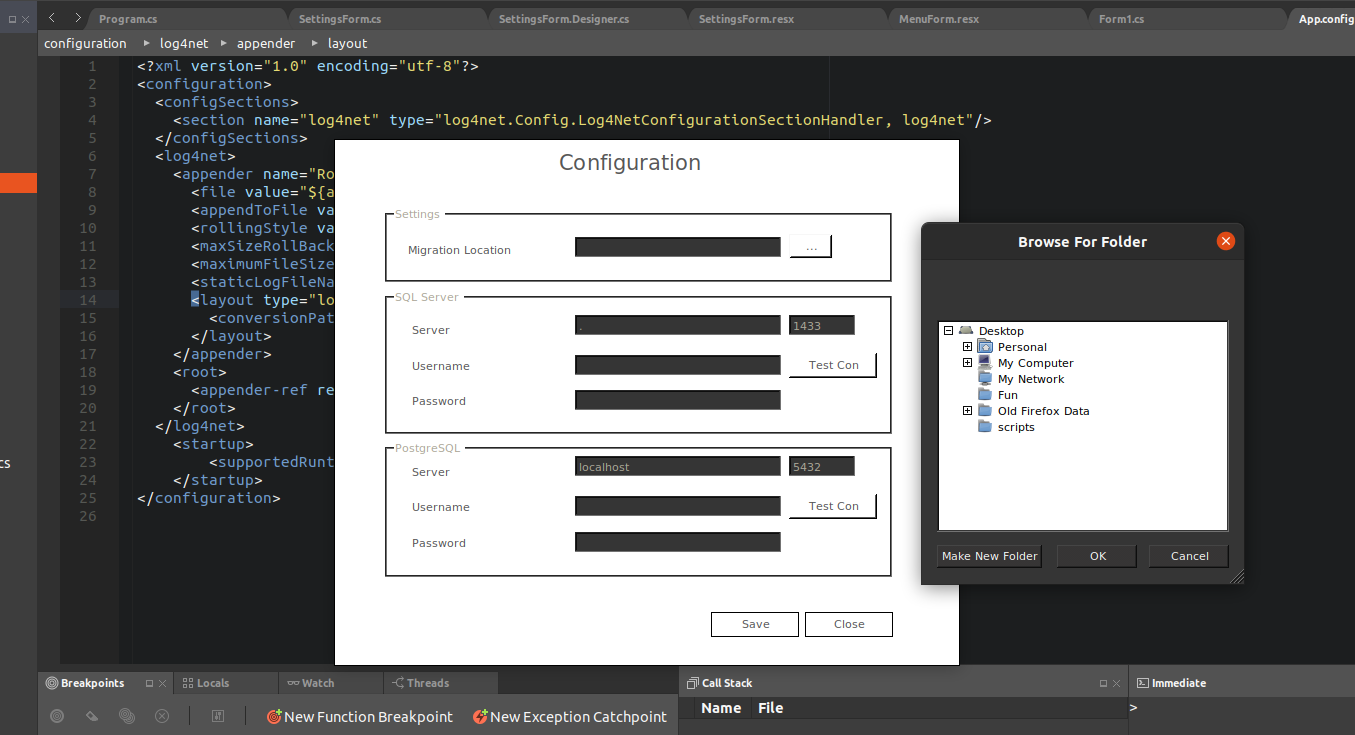Image resolution: width=1355 pixels, height=735 pixels.
Task: Click the My Network icon in tree
Action: tap(985, 378)
